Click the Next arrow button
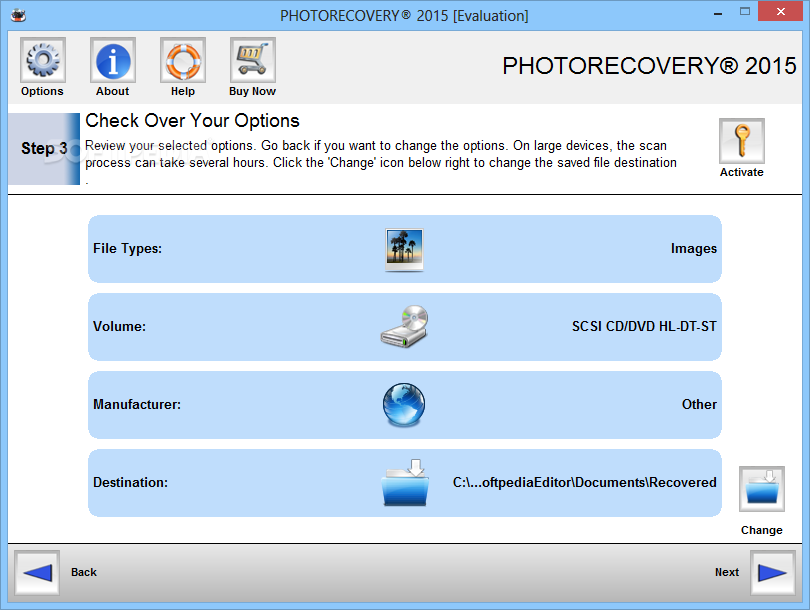The width and height of the screenshot is (810, 610). pos(772,573)
